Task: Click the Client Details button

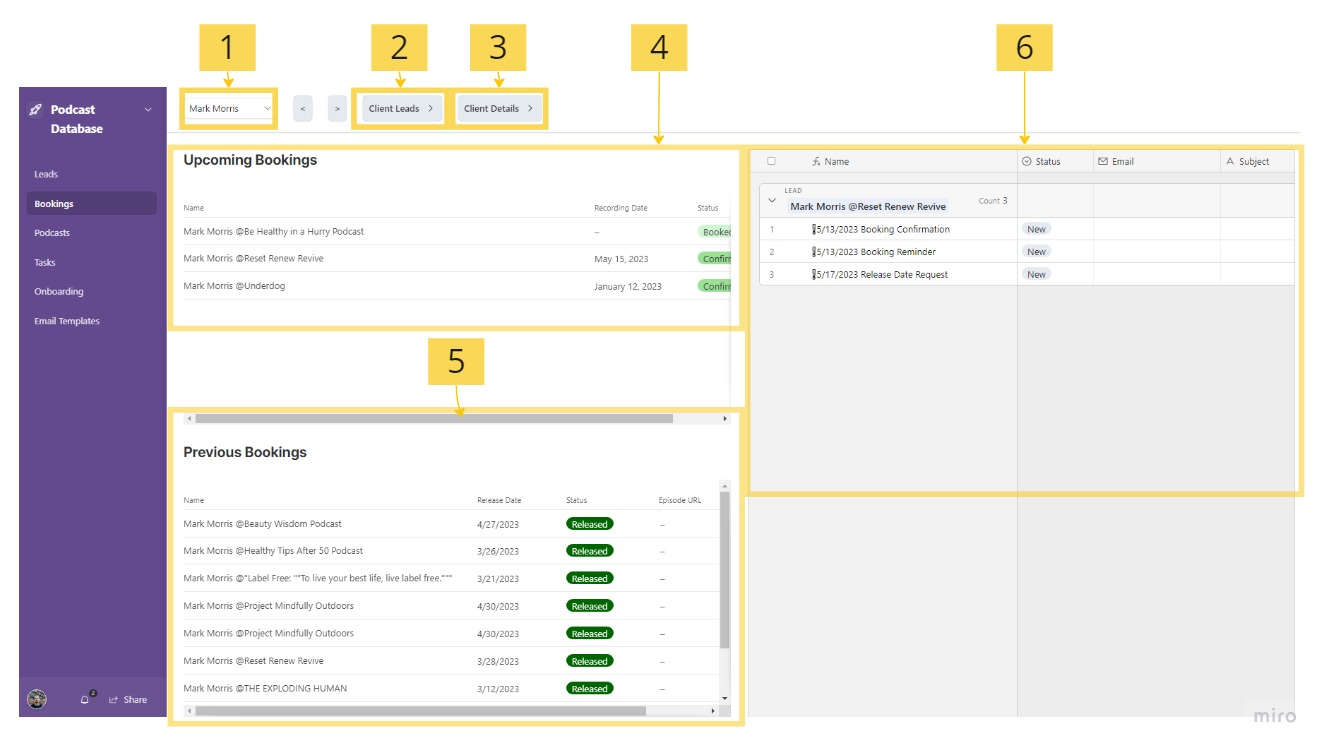Action: (x=498, y=108)
